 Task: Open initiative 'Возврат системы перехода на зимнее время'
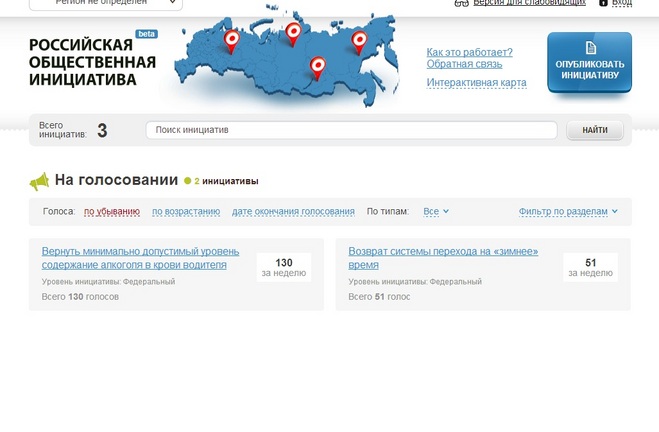click(x=443, y=258)
